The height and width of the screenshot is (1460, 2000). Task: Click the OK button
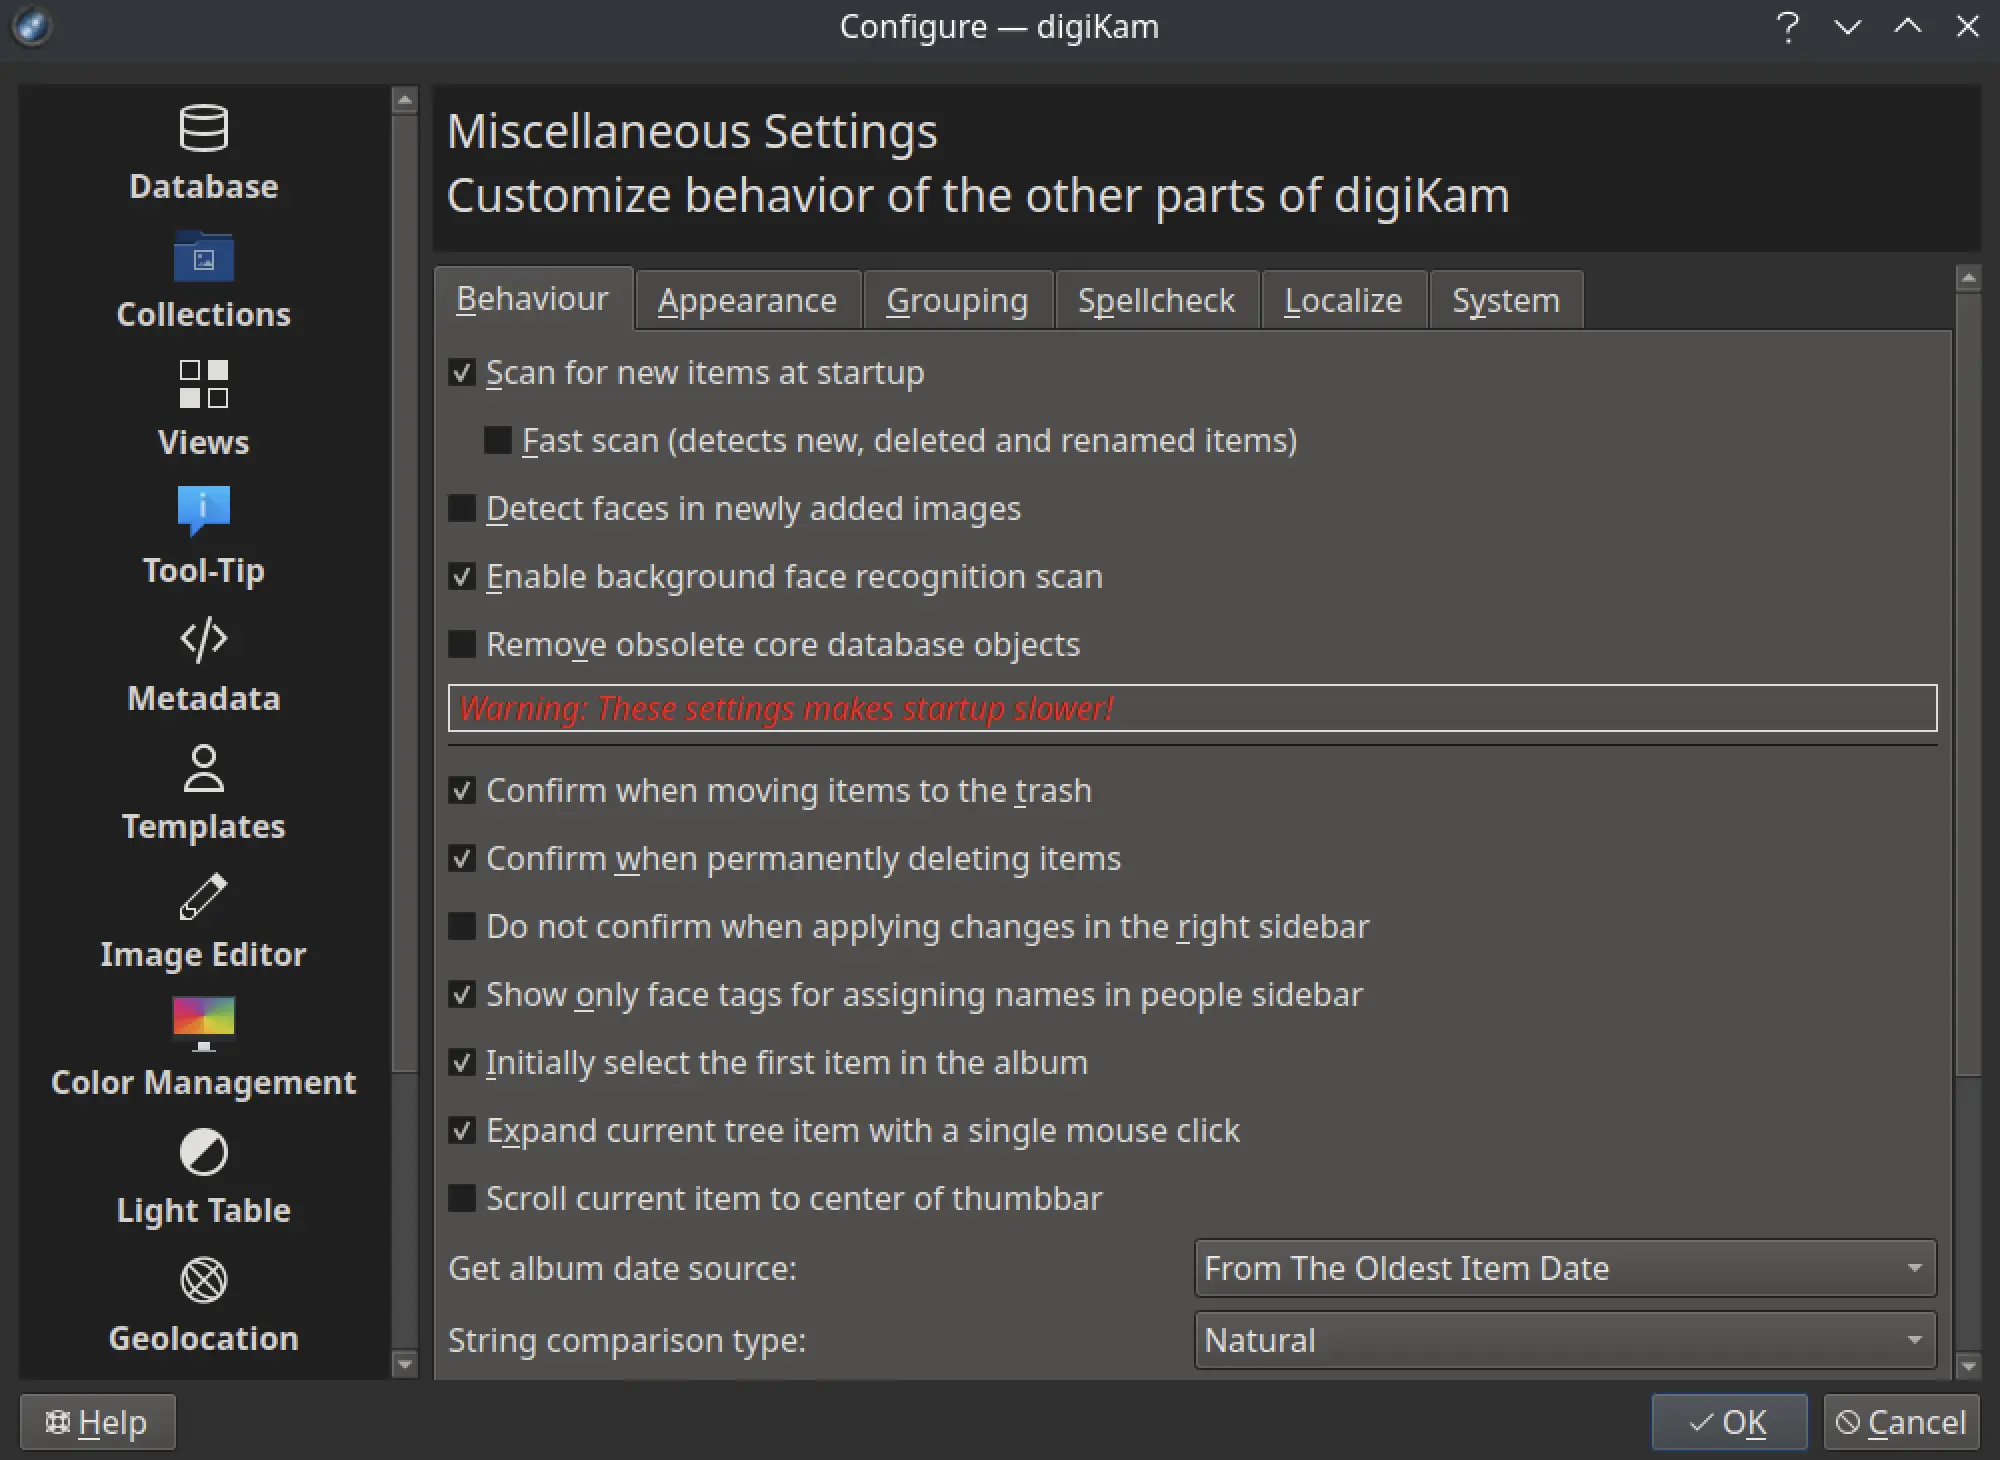click(x=1729, y=1421)
